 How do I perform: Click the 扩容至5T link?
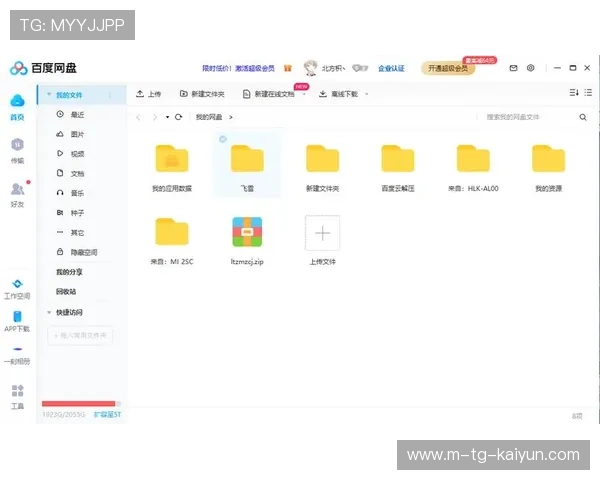point(107,415)
